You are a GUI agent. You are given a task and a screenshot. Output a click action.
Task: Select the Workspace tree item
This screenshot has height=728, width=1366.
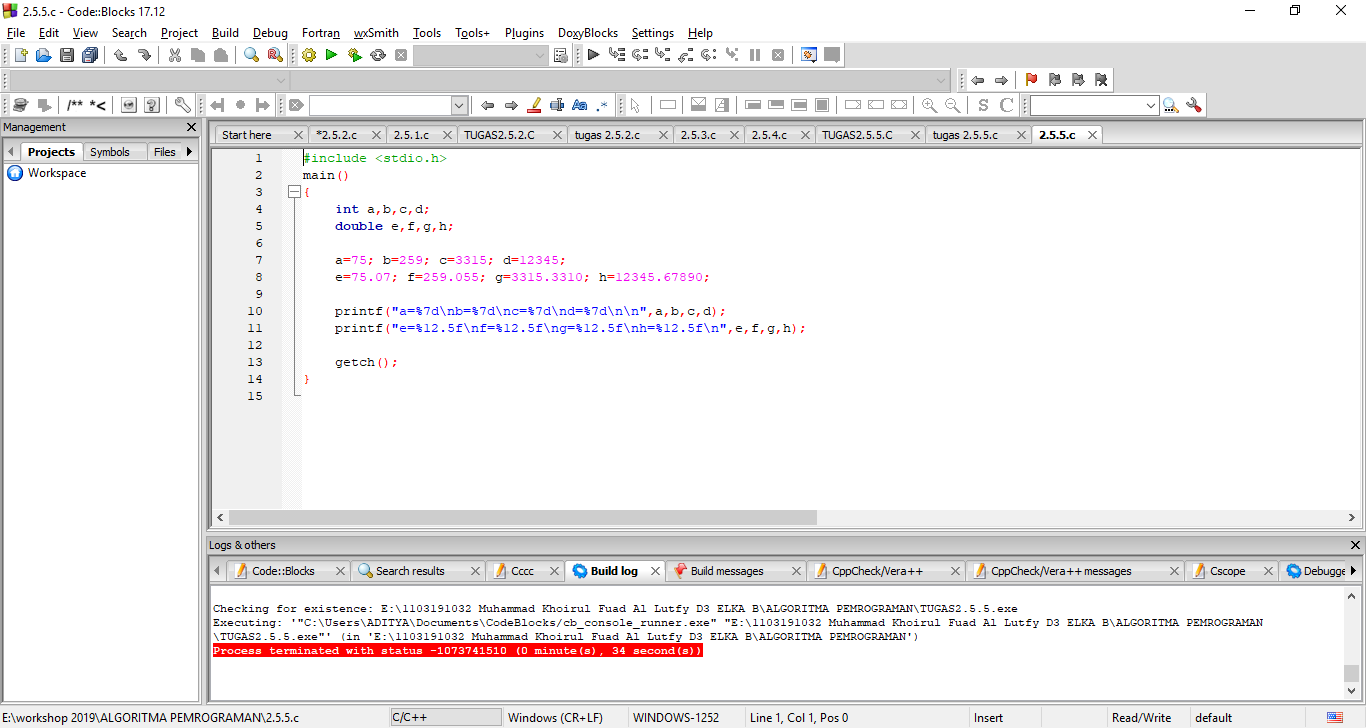point(57,173)
